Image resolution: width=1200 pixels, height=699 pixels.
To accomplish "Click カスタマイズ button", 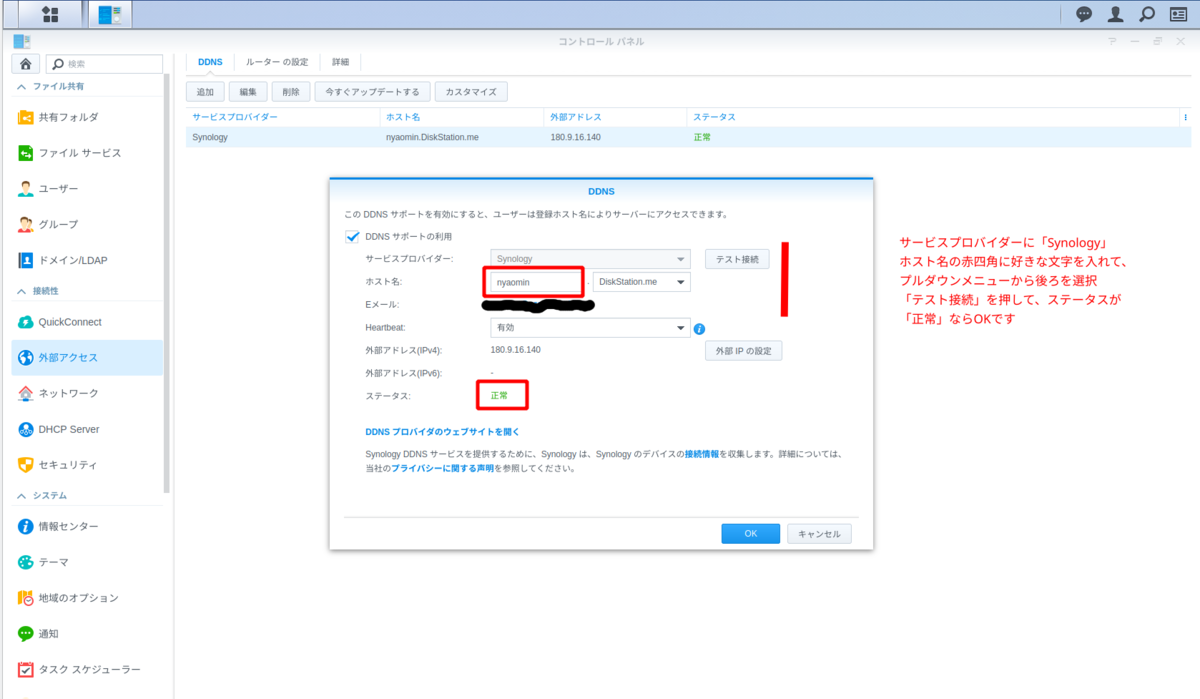I will coord(471,92).
